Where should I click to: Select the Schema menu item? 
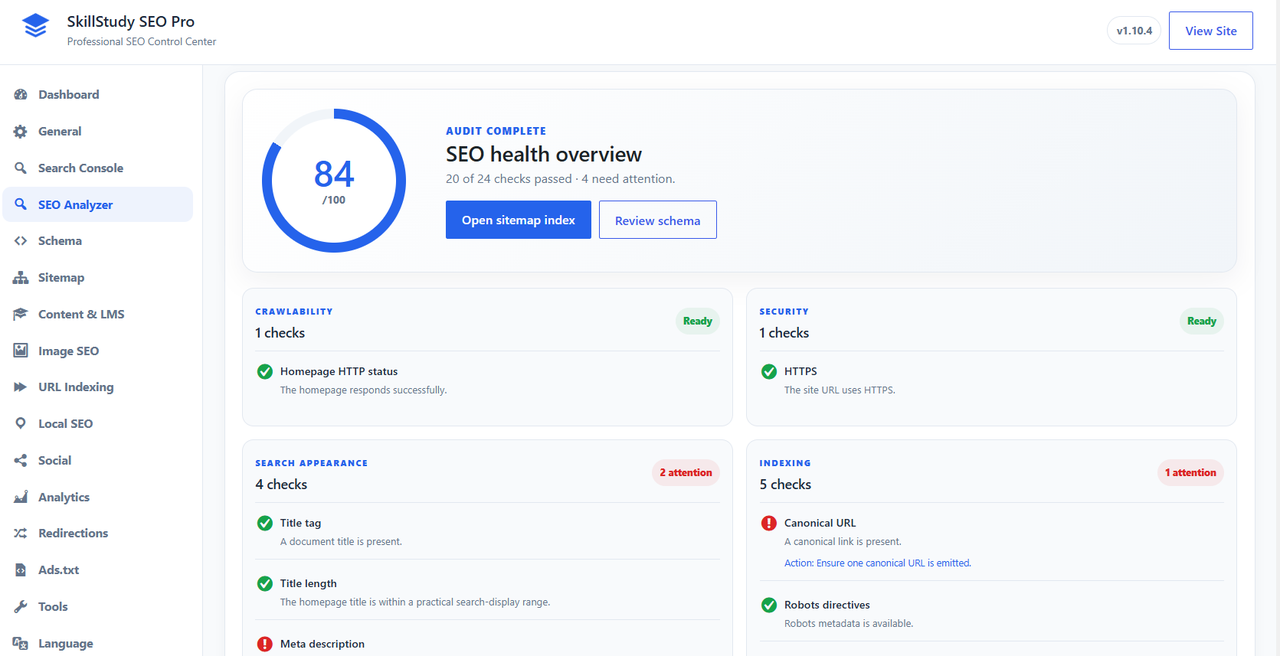[x=97, y=241]
